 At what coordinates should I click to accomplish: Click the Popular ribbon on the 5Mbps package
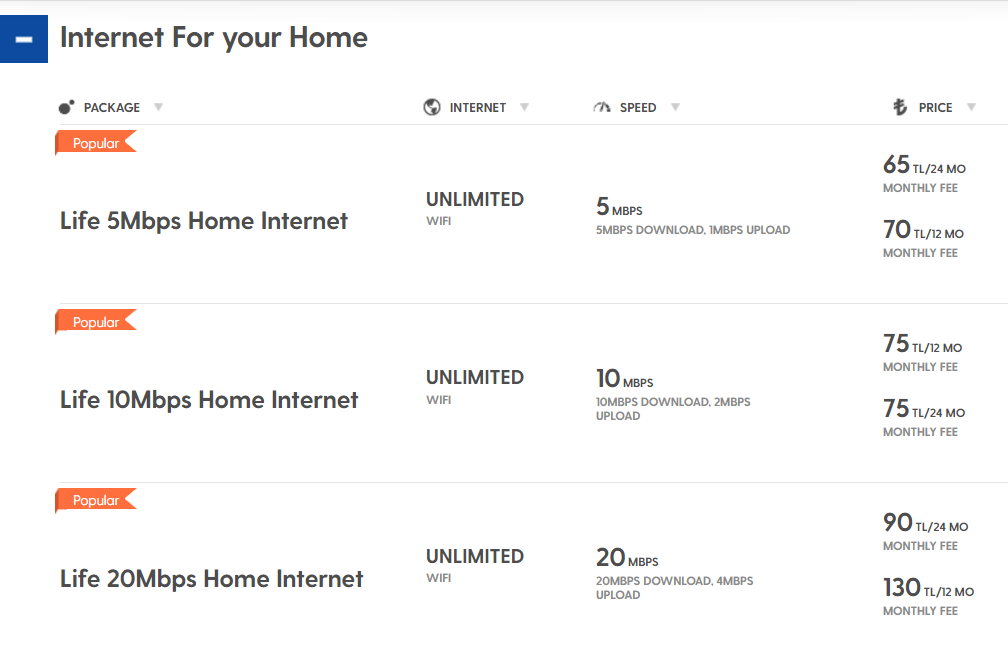pos(96,143)
